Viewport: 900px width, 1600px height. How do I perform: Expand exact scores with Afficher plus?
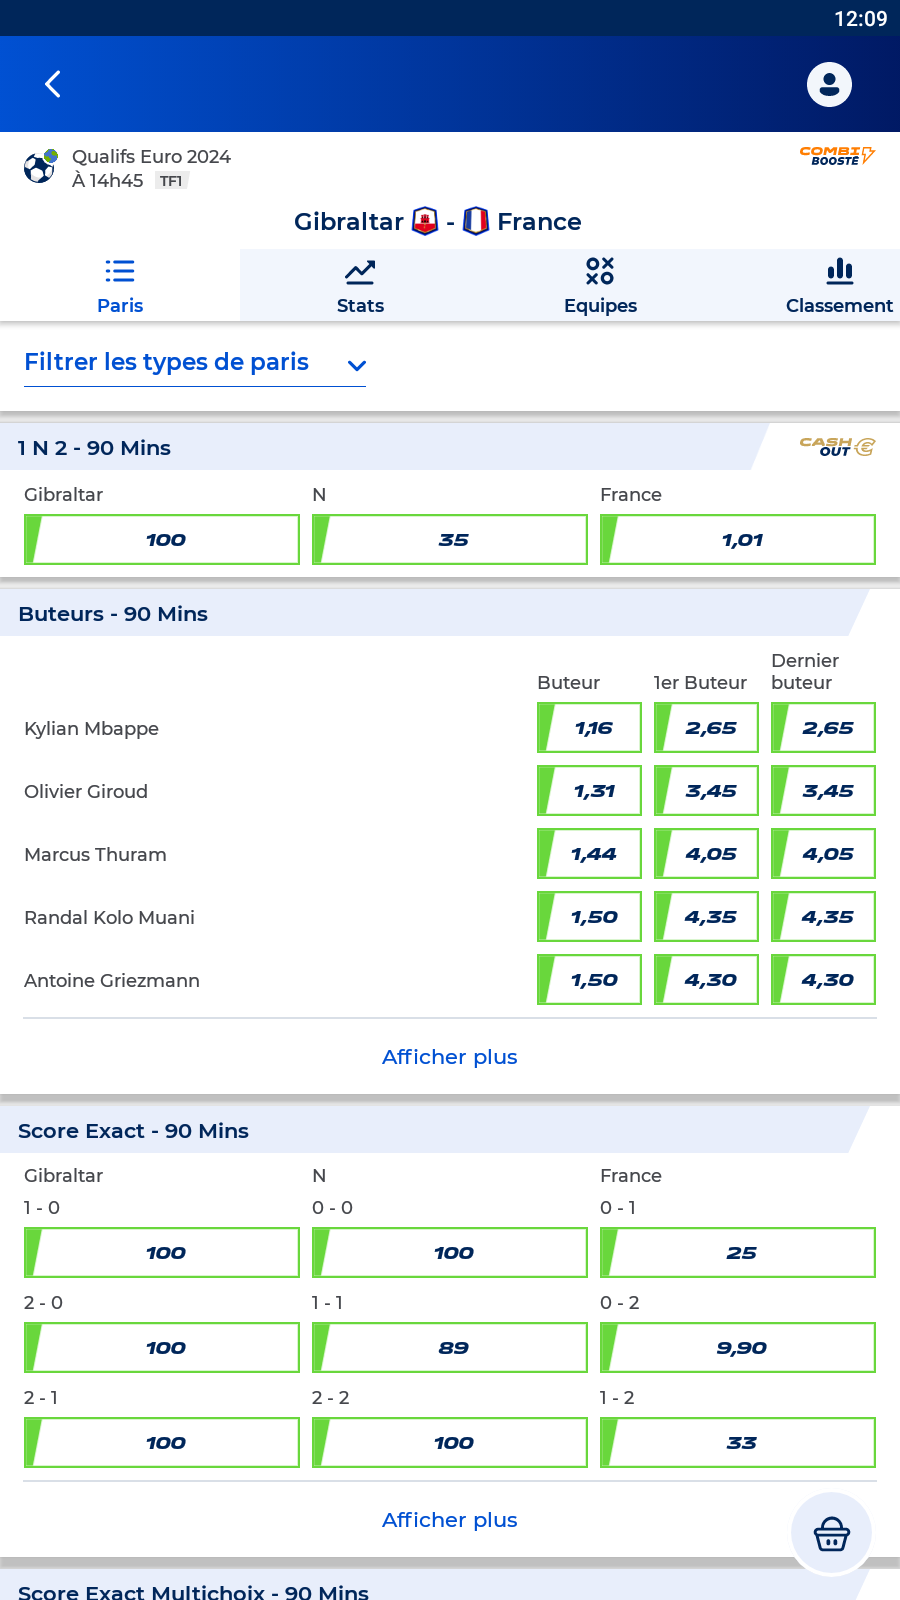[x=450, y=1520]
